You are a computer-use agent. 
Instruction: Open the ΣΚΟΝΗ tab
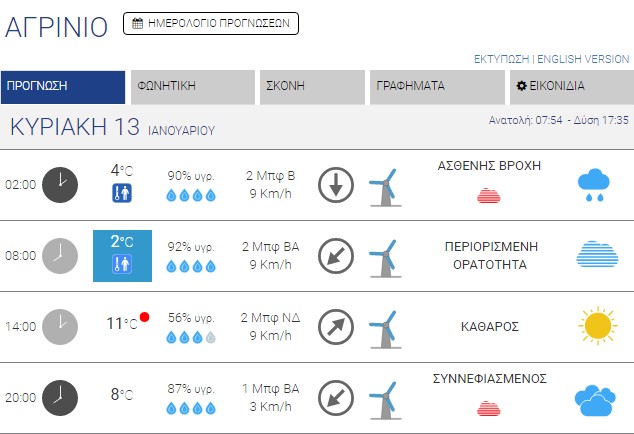point(311,86)
